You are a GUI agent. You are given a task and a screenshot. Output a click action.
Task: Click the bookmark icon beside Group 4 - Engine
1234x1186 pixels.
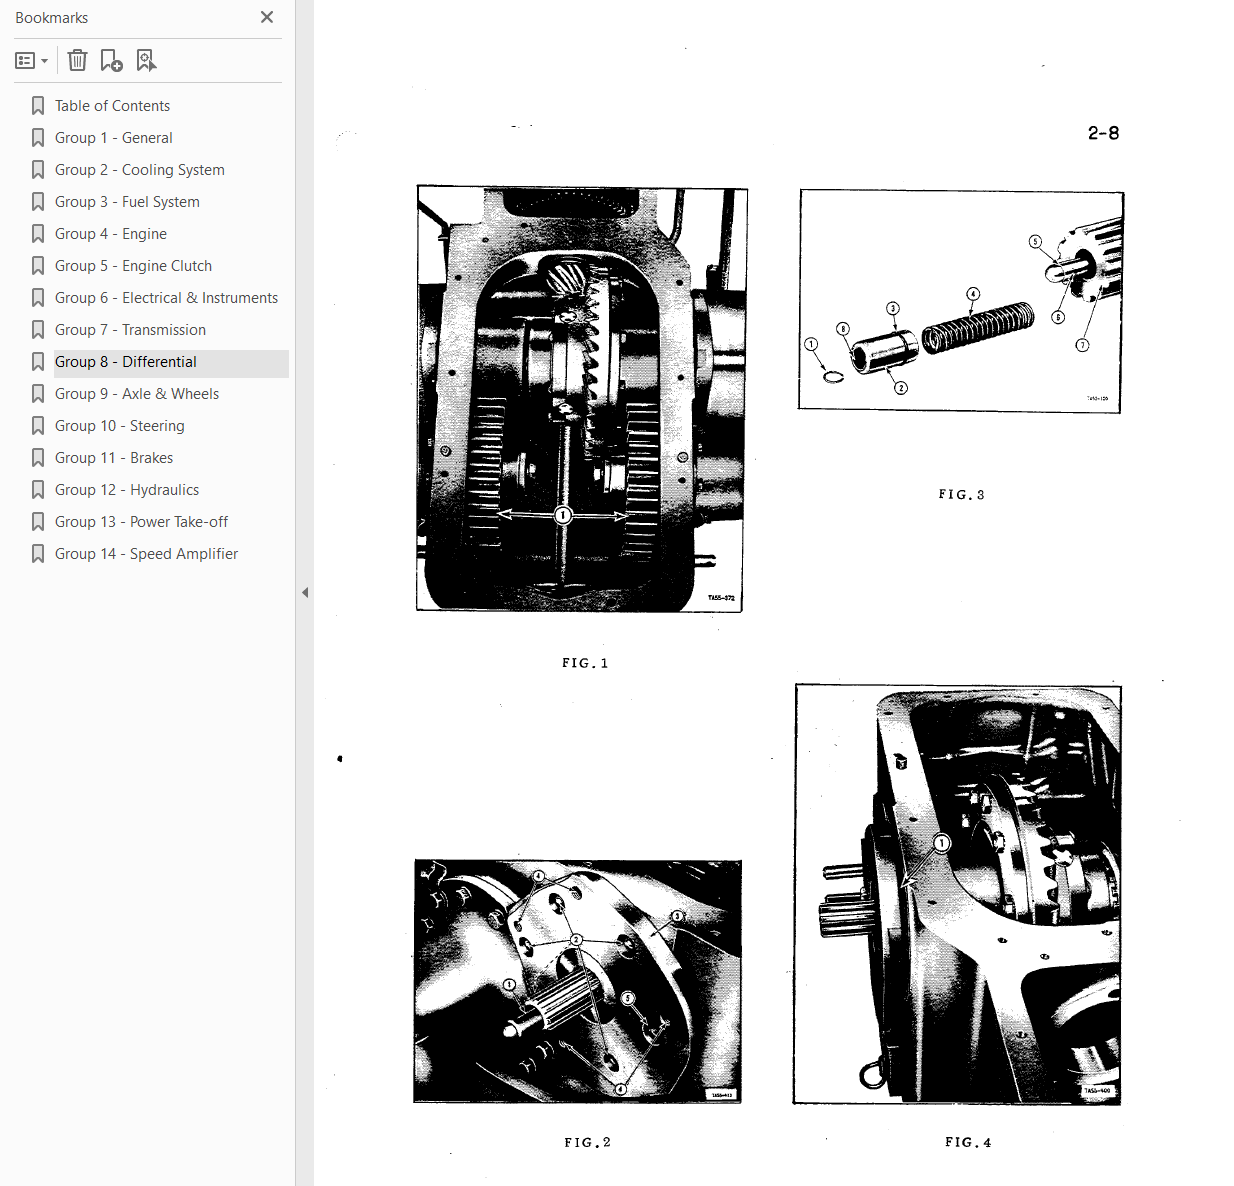point(38,234)
